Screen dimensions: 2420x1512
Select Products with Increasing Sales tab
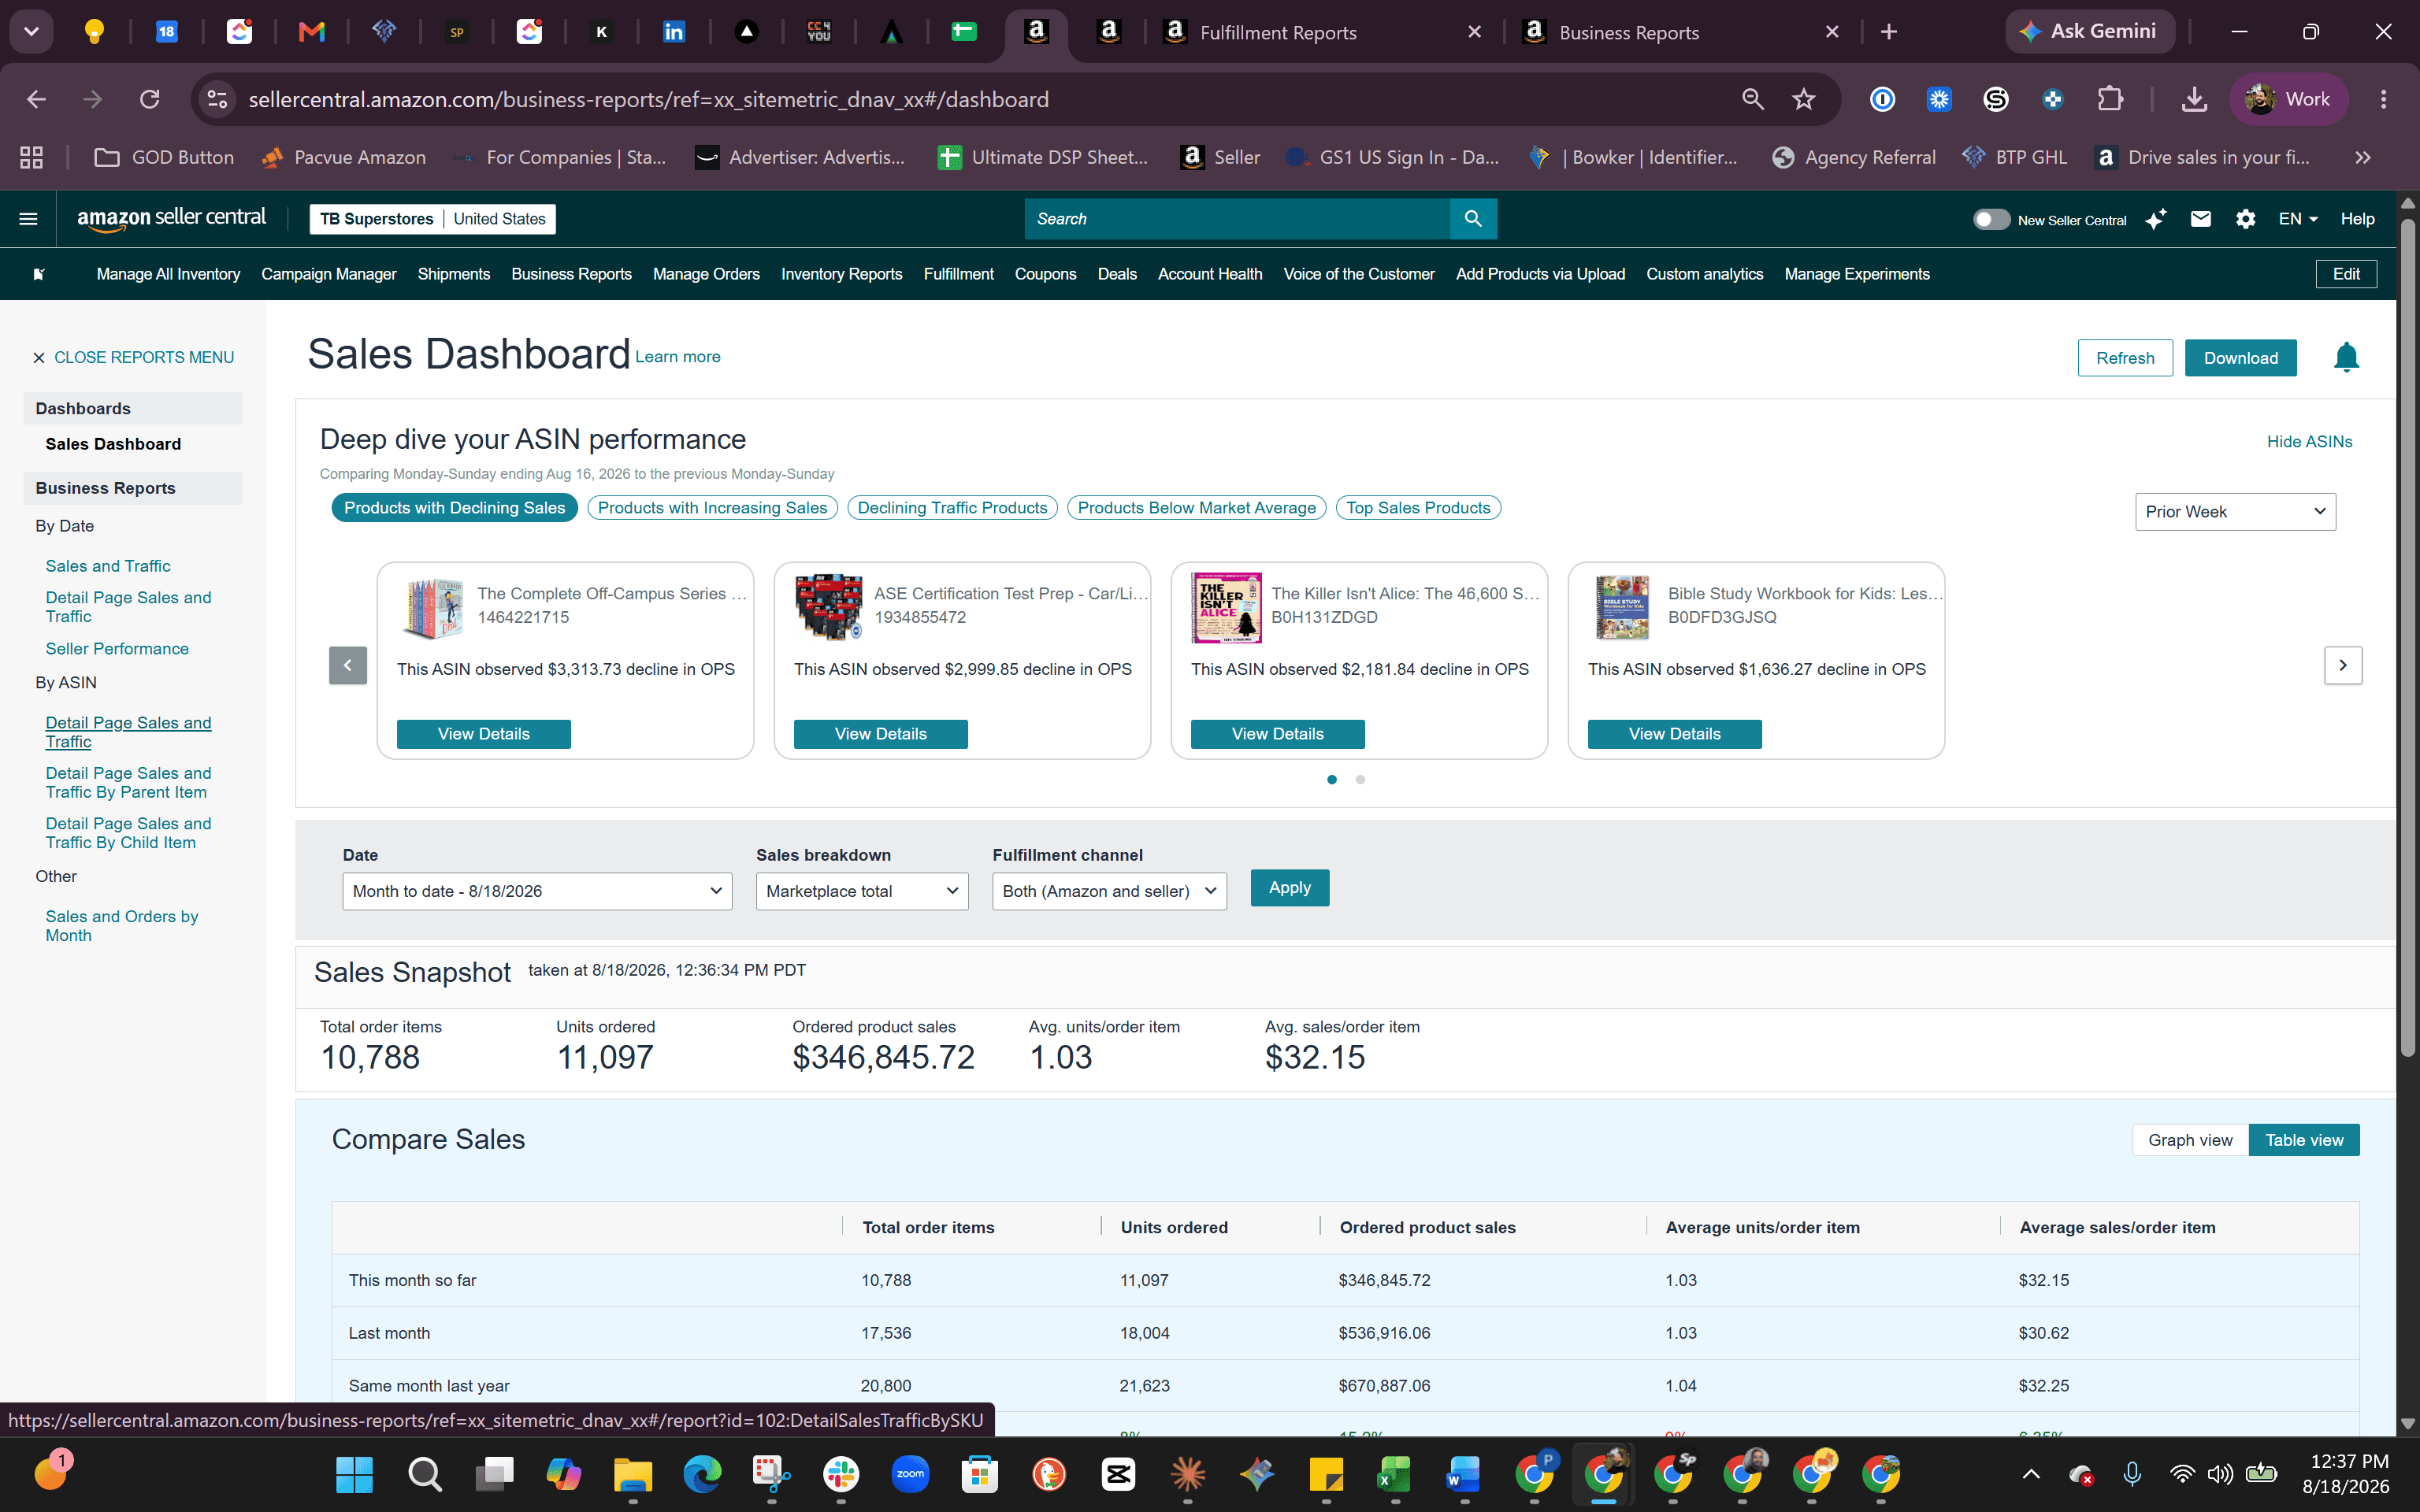pyautogui.click(x=712, y=508)
